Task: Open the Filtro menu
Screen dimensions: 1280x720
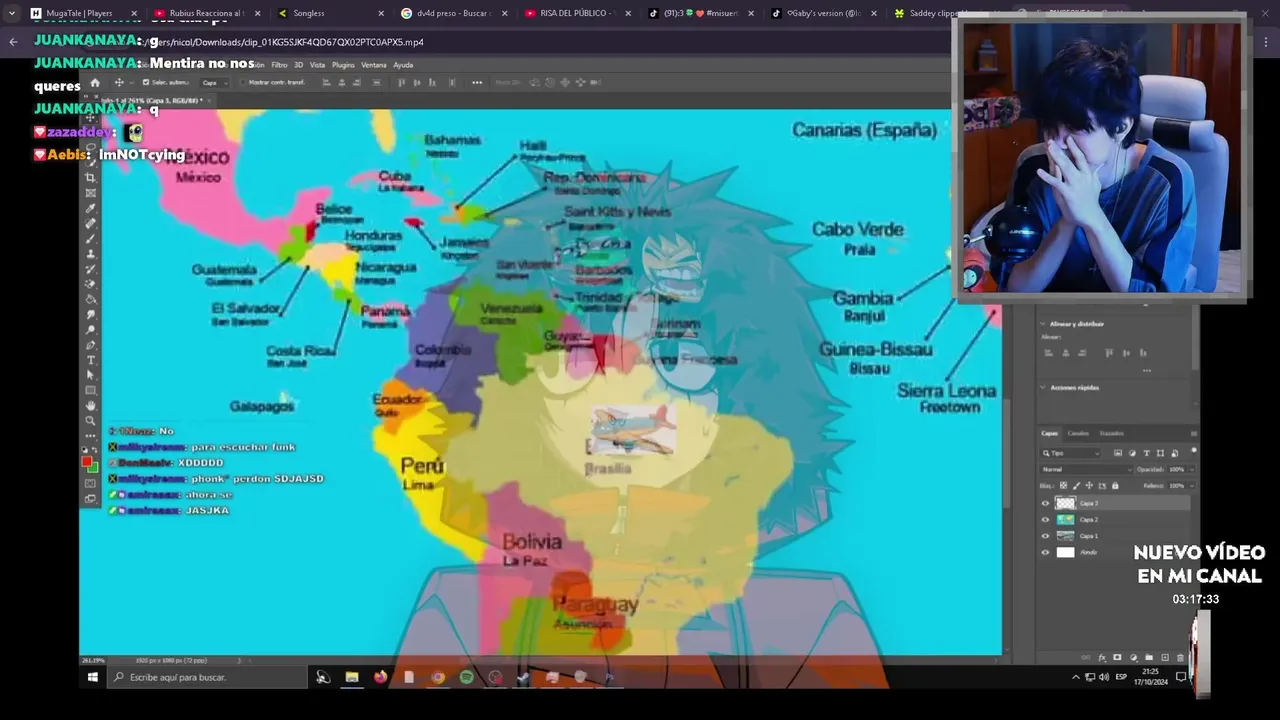Action: (x=279, y=65)
